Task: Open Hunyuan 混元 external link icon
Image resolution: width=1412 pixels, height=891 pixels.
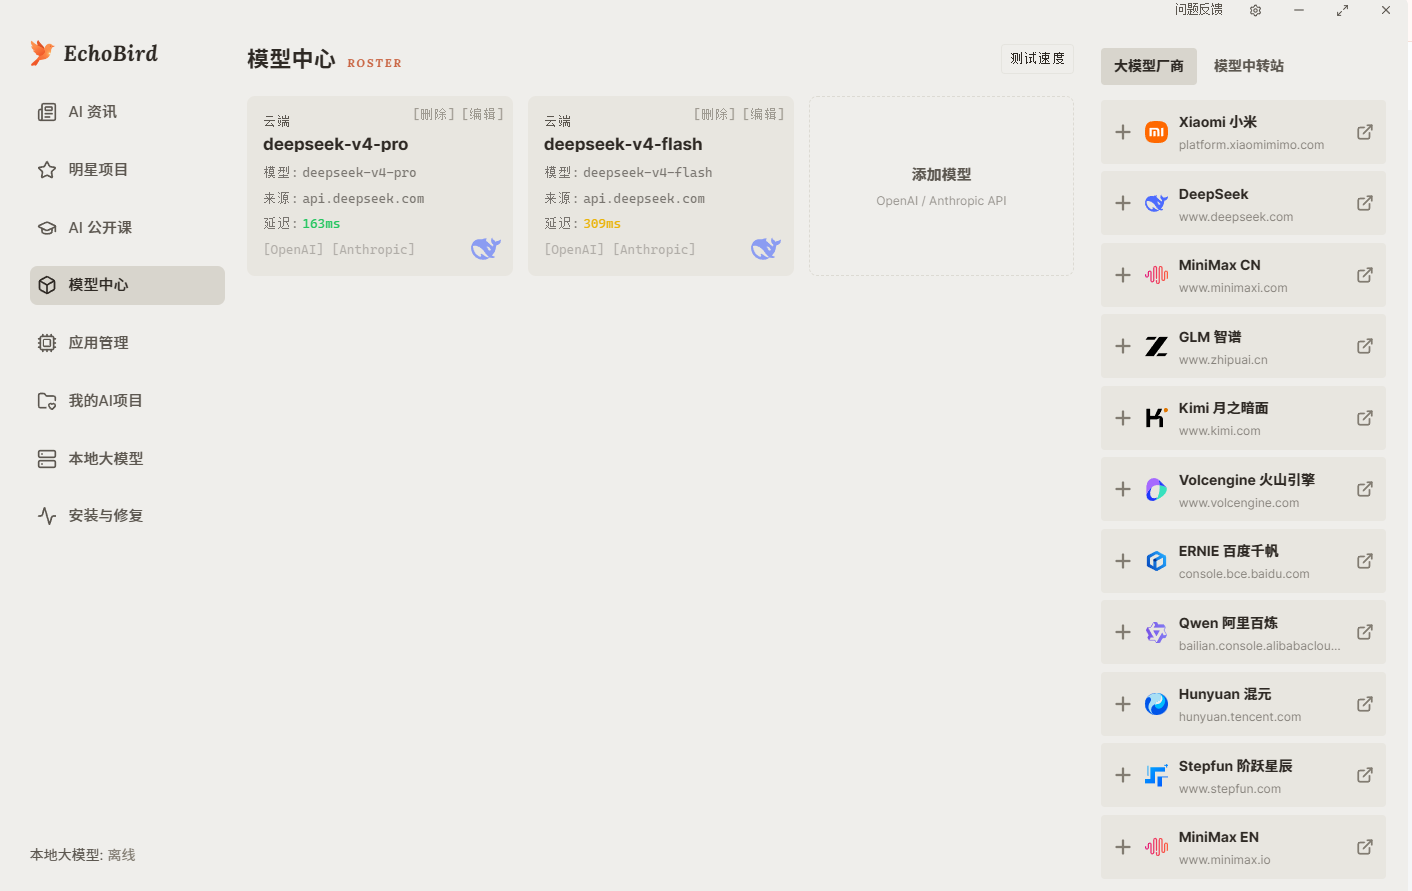Action: [x=1365, y=704]
